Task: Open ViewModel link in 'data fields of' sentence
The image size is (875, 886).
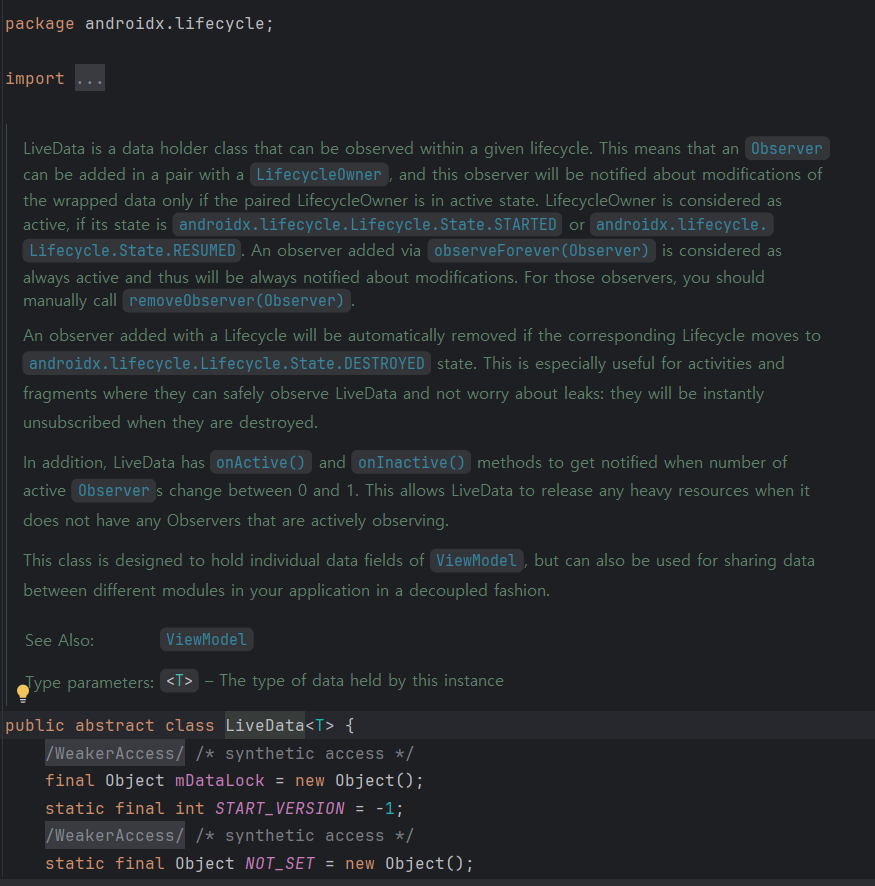Action: (476, 561)
